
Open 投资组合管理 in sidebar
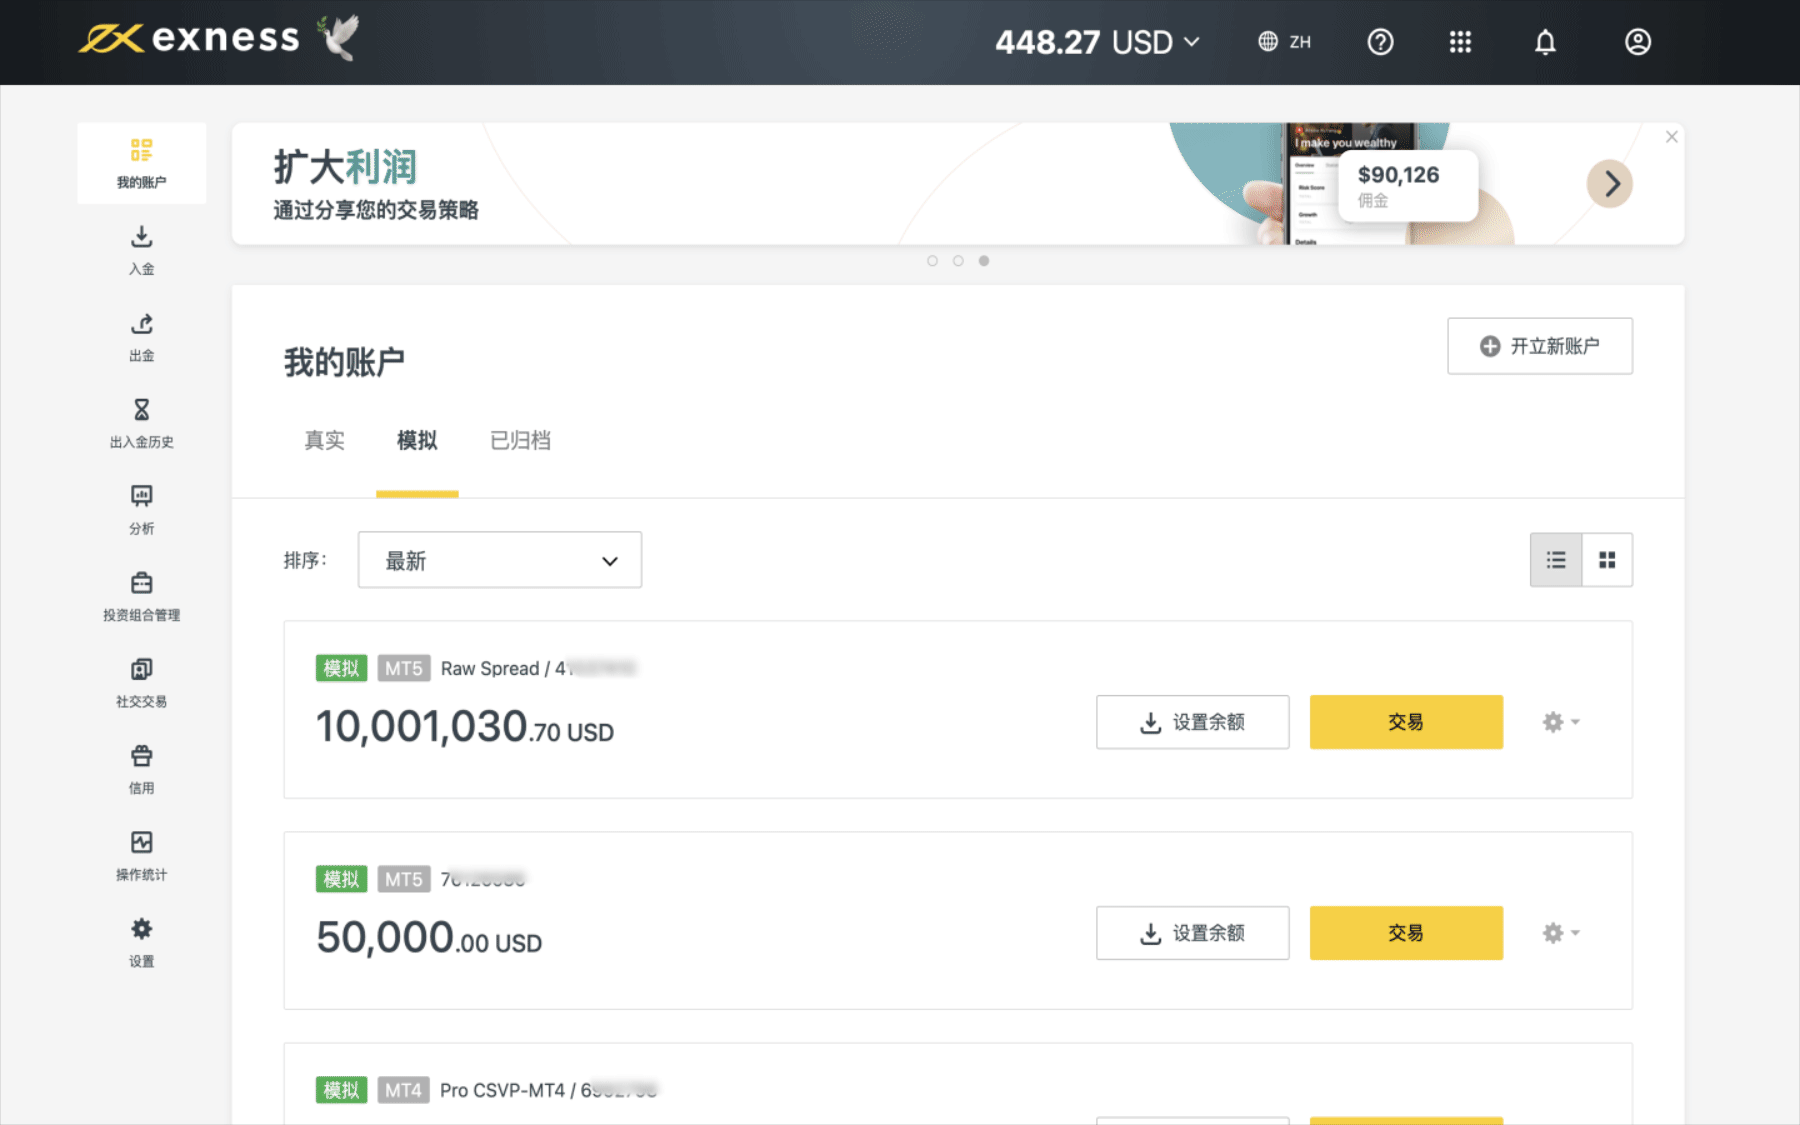(142, 597)
